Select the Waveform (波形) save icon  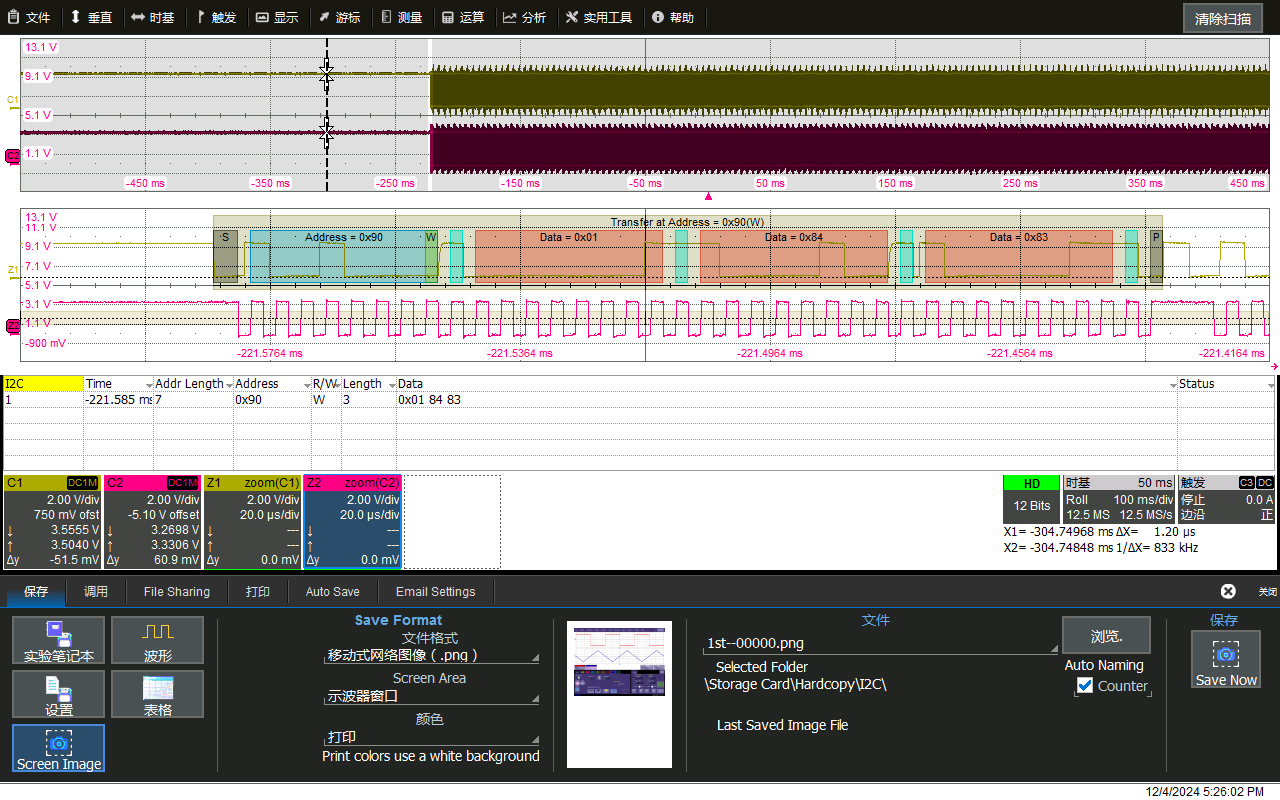point(157,640)
